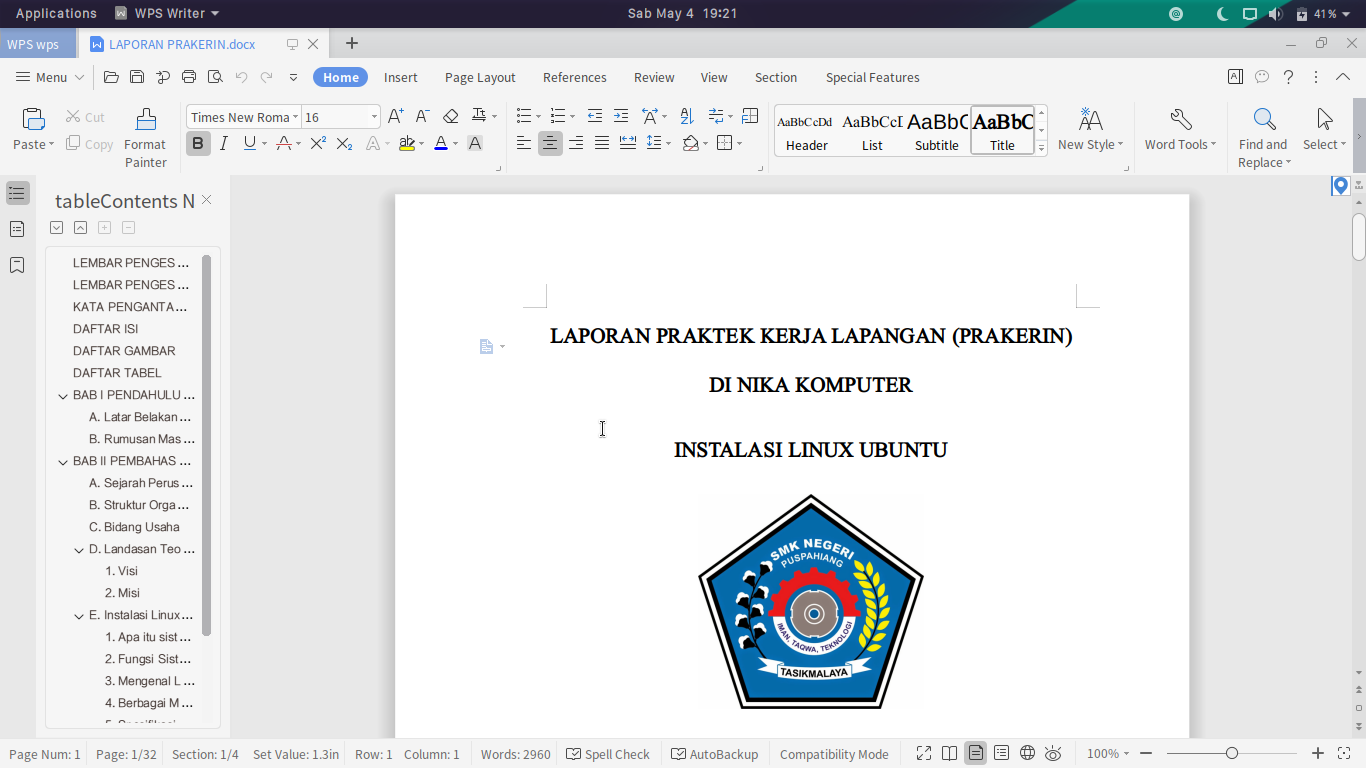Click the Grow Font size icon
1366x768 pixels.
(x=396, y=117)
